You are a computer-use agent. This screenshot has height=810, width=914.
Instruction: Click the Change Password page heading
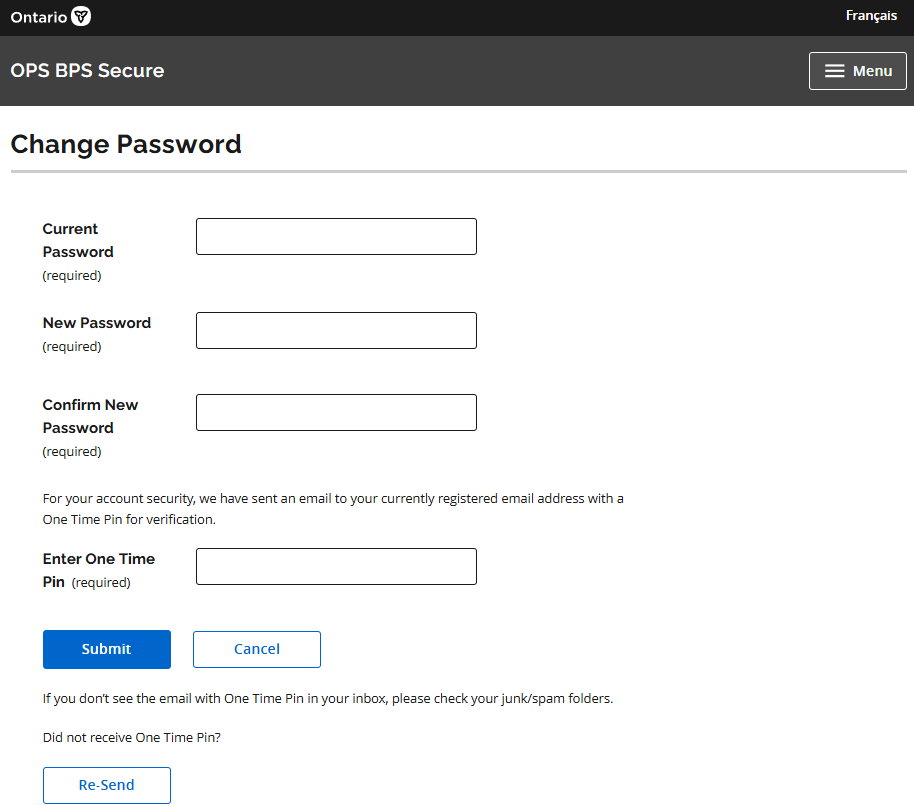126,144
